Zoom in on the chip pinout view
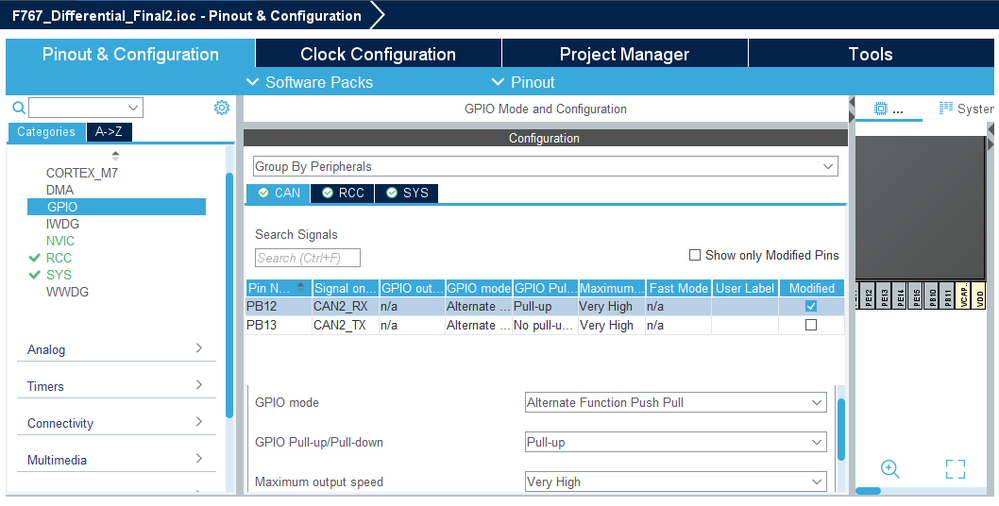Image resolution: width=999 pixels, height=506 pixels. (890, 469)
